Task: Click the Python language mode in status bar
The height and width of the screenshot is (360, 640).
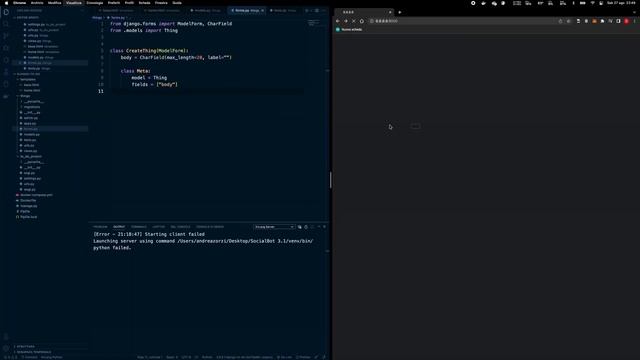Action: click(x=207, y=357)
